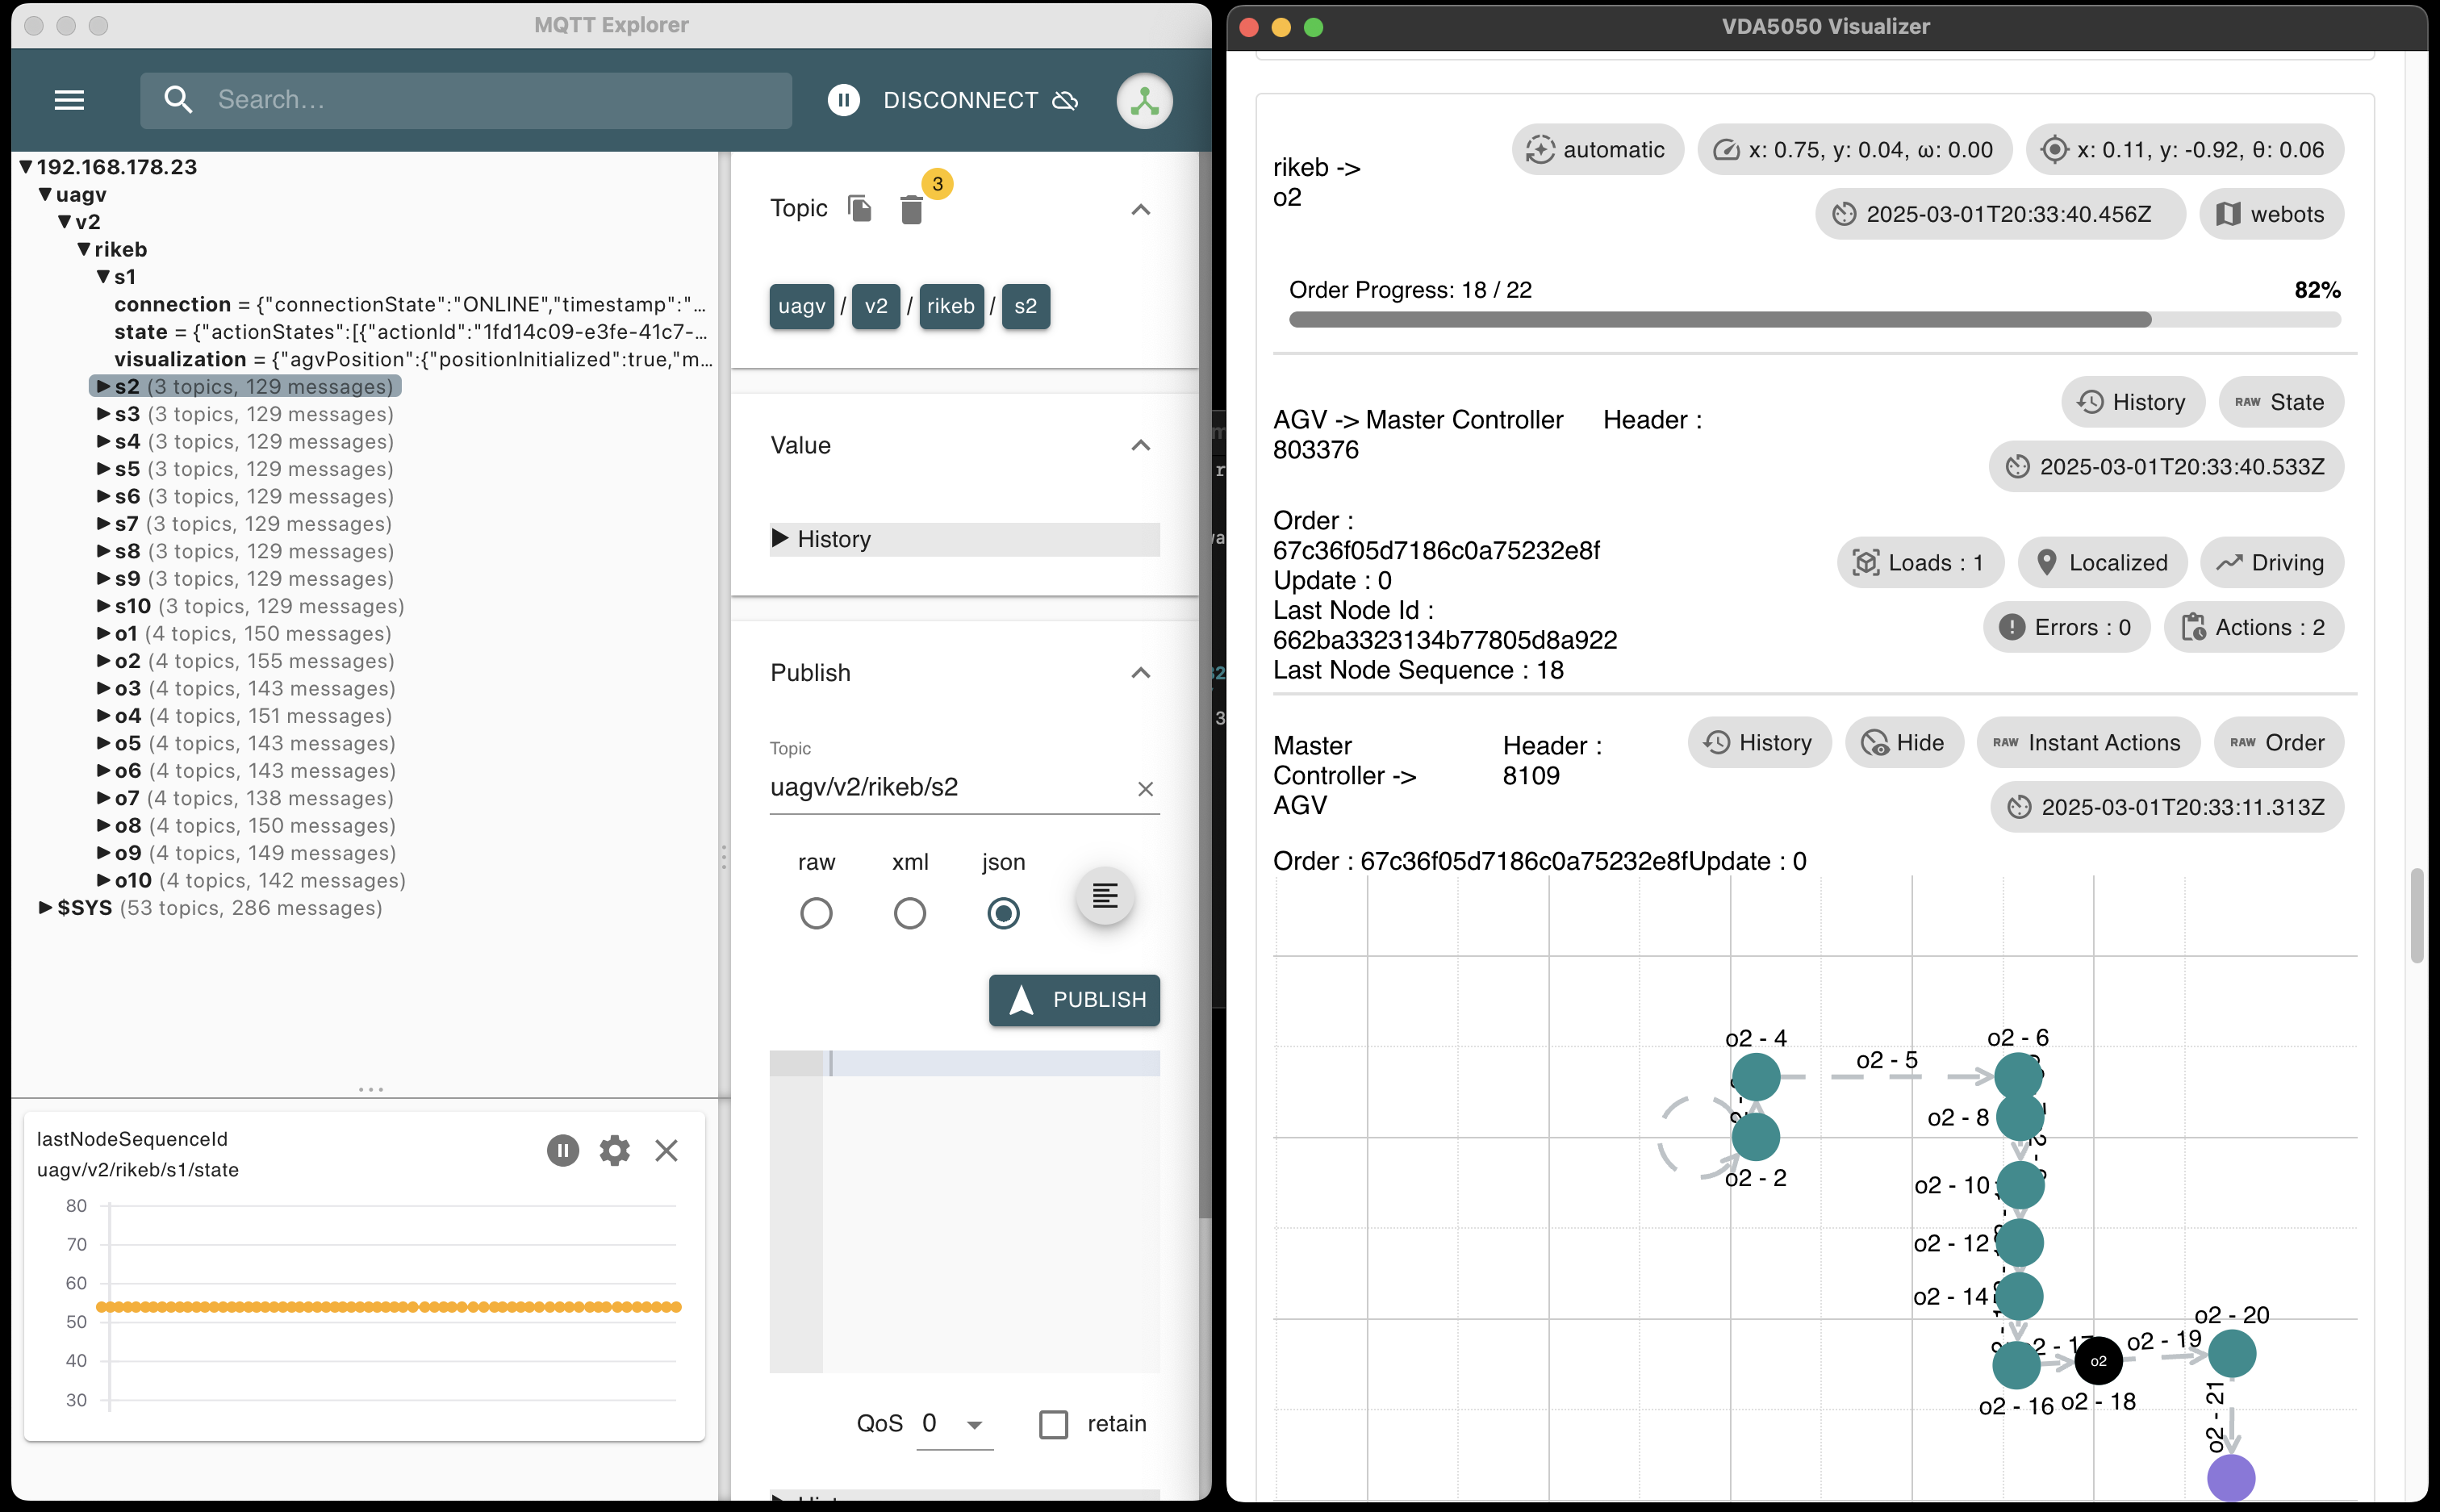Click the search magnifier icon

(x=178, y=100)
